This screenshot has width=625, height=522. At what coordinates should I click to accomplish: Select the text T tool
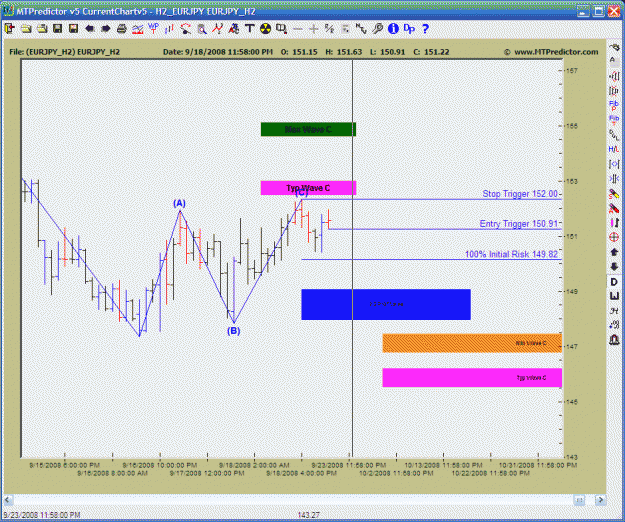[250, 29]
